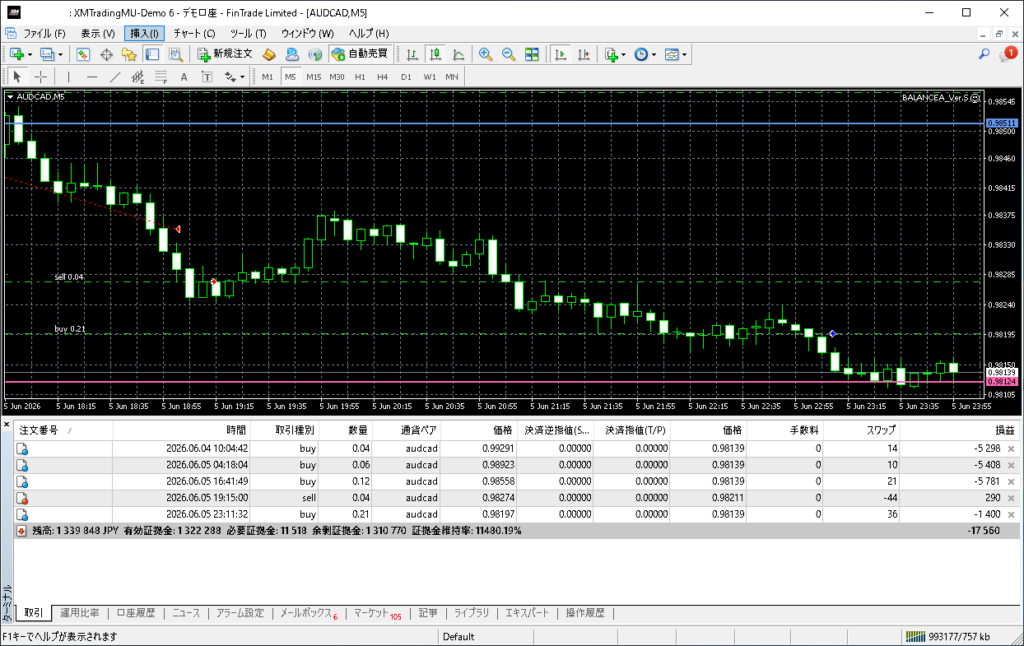Switch chart to bar chart
Viewport: 1024px width, 646px height.
click(412, 54)
